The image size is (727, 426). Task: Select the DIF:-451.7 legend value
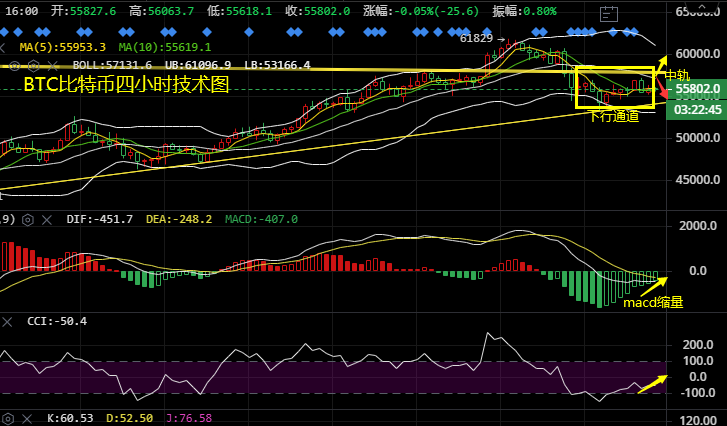[x=99, y=219]
